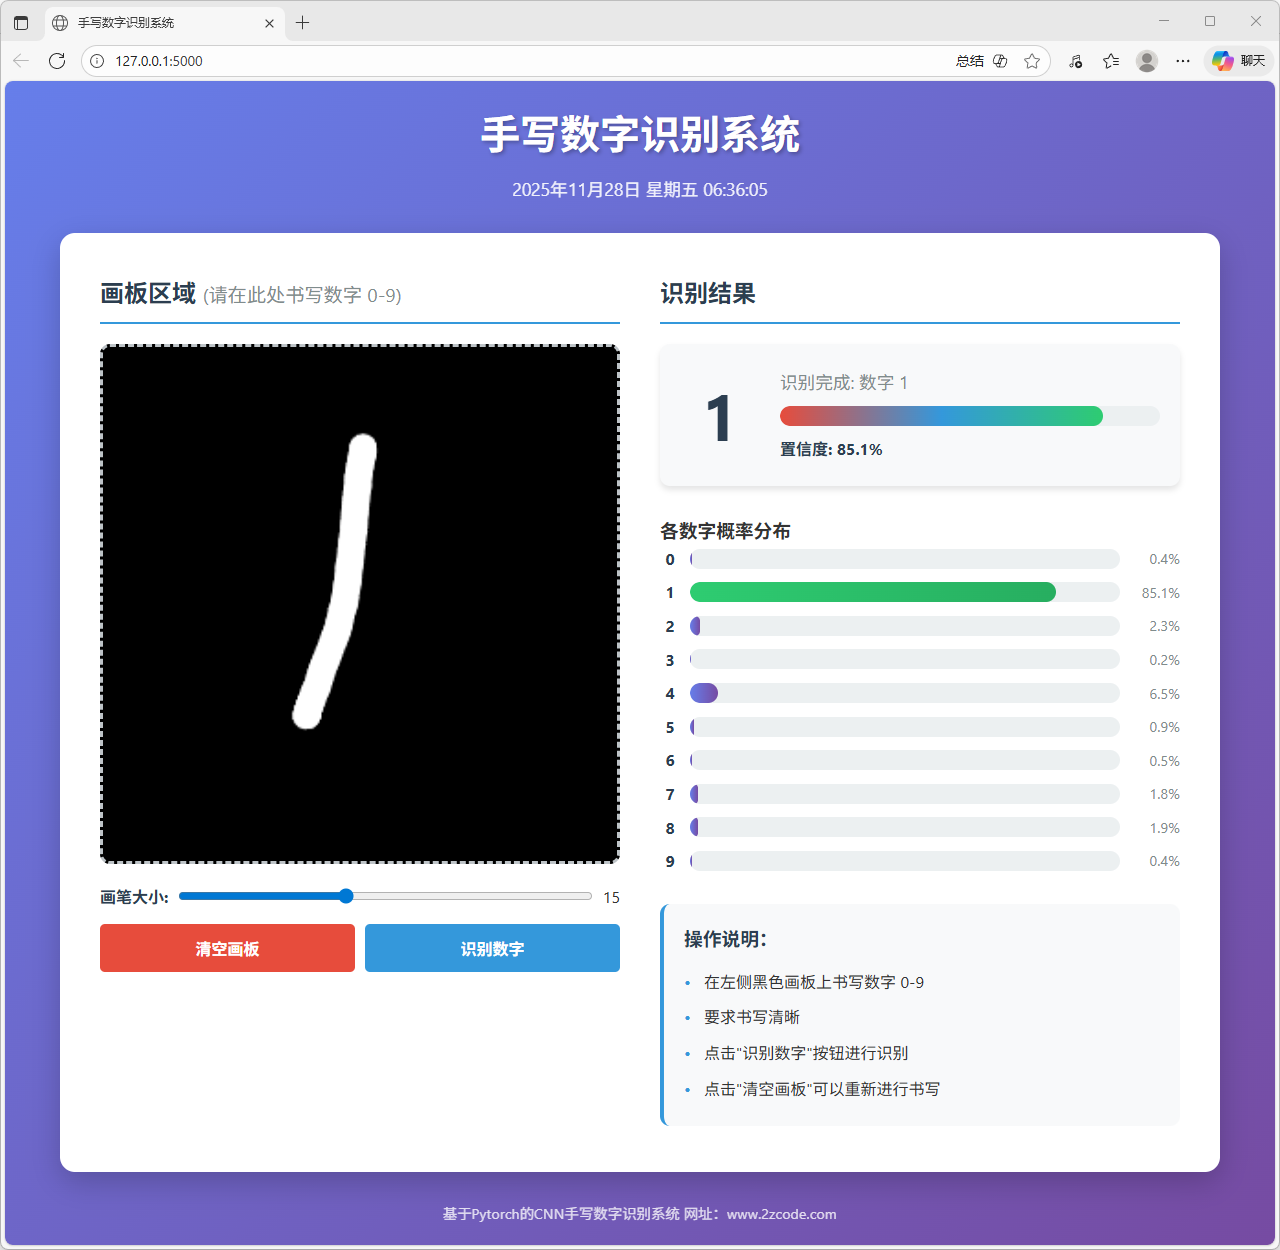Open Edge settings and more menu

click(x=1183, y=61)
